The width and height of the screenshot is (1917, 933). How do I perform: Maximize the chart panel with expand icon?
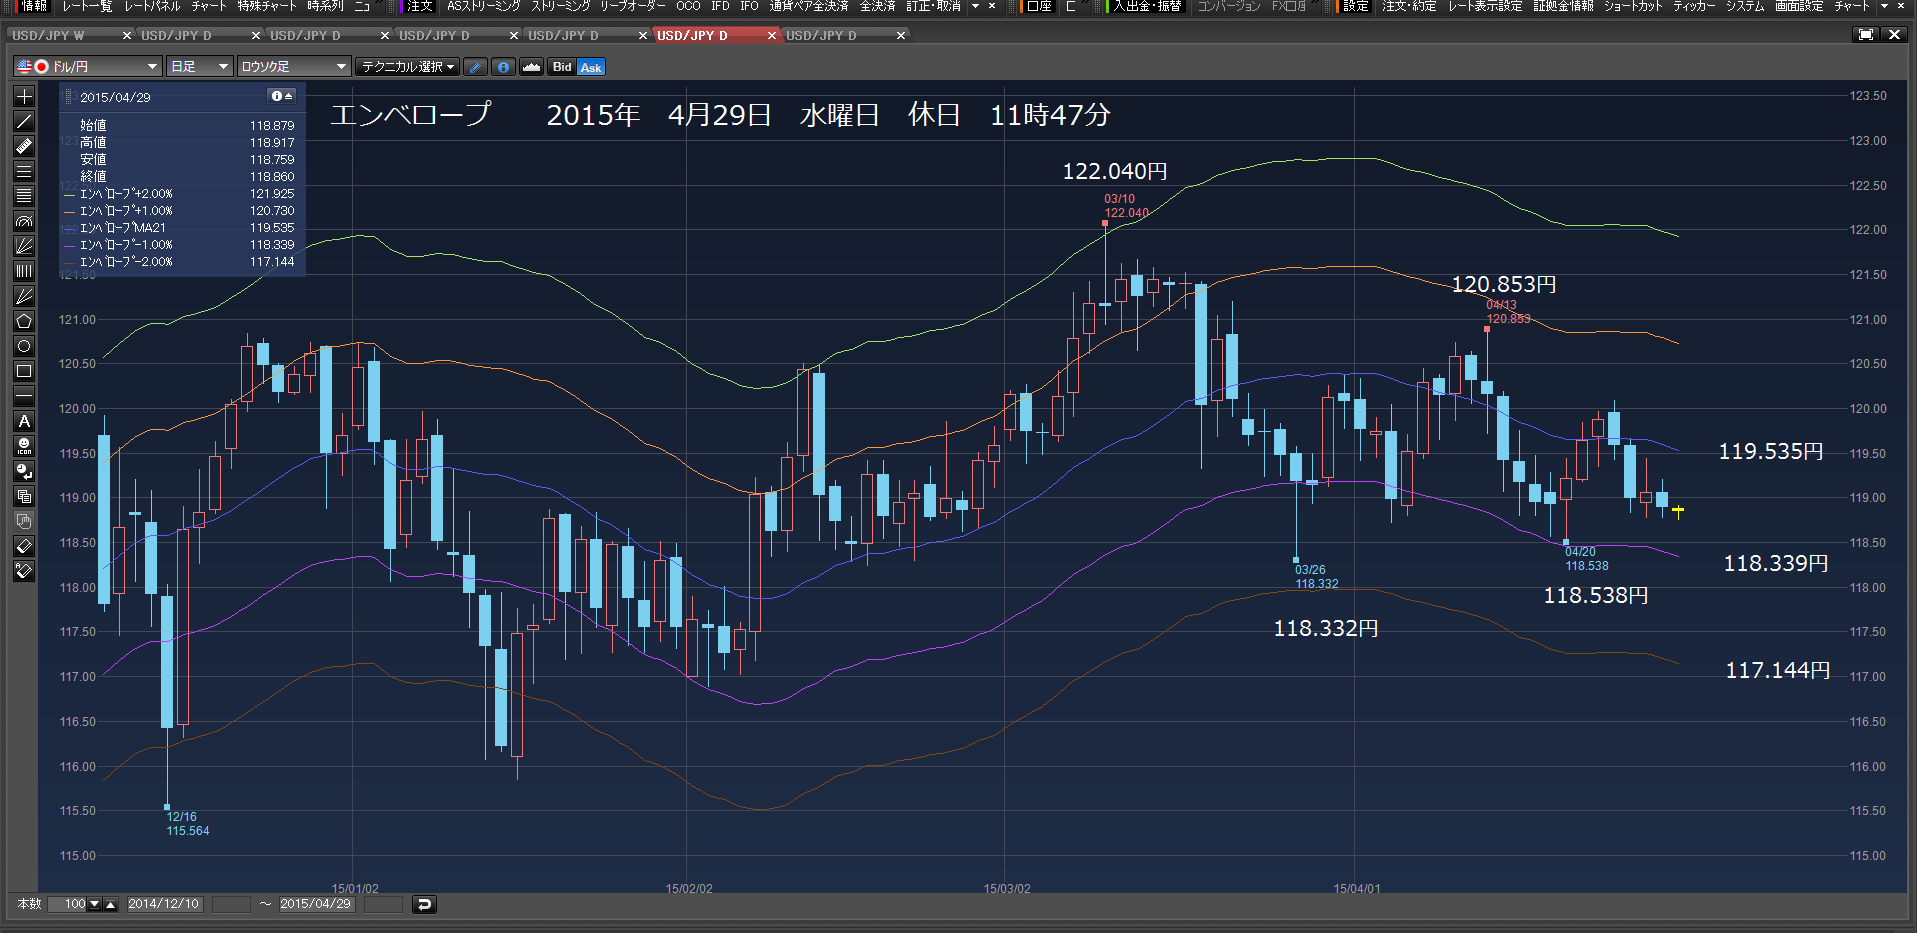tap(1866, 35)
